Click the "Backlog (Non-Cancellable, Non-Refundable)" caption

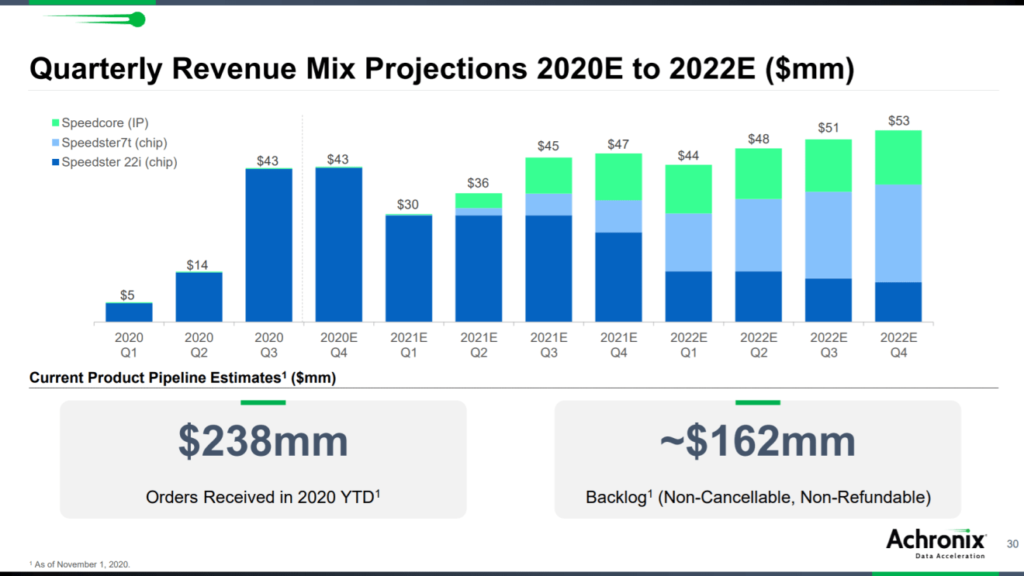tap(758, 497)
